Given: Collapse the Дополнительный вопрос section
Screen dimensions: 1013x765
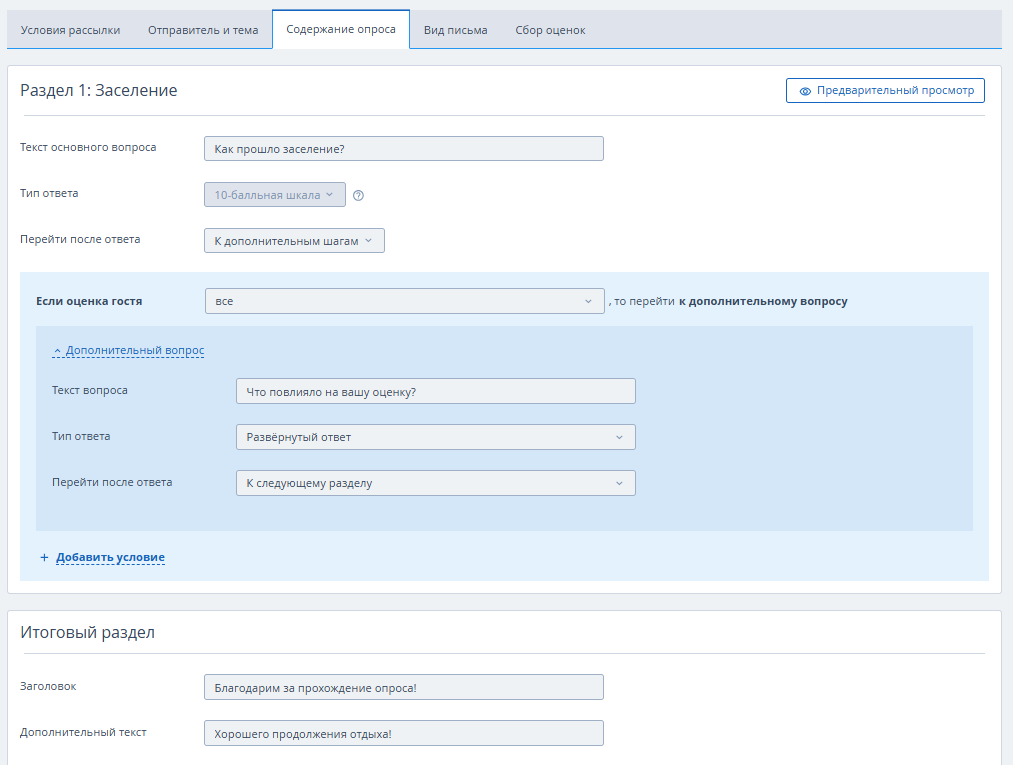Looking at the screenshot, I should 129,350.
